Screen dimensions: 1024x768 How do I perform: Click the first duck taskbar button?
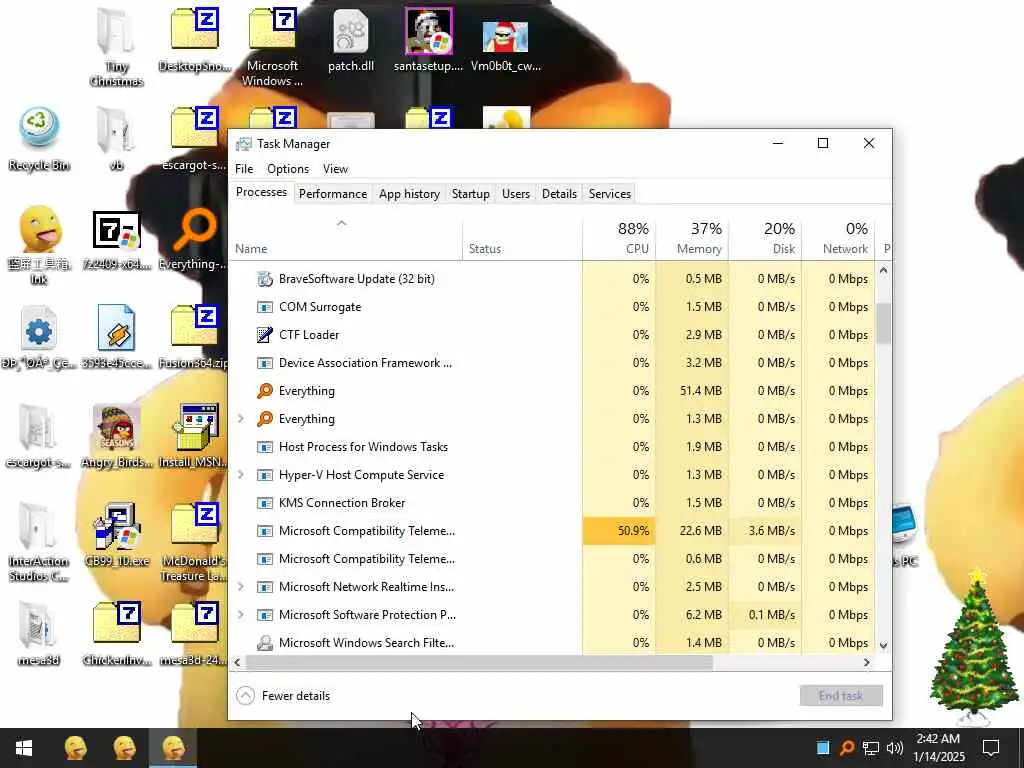click(75, 748)
